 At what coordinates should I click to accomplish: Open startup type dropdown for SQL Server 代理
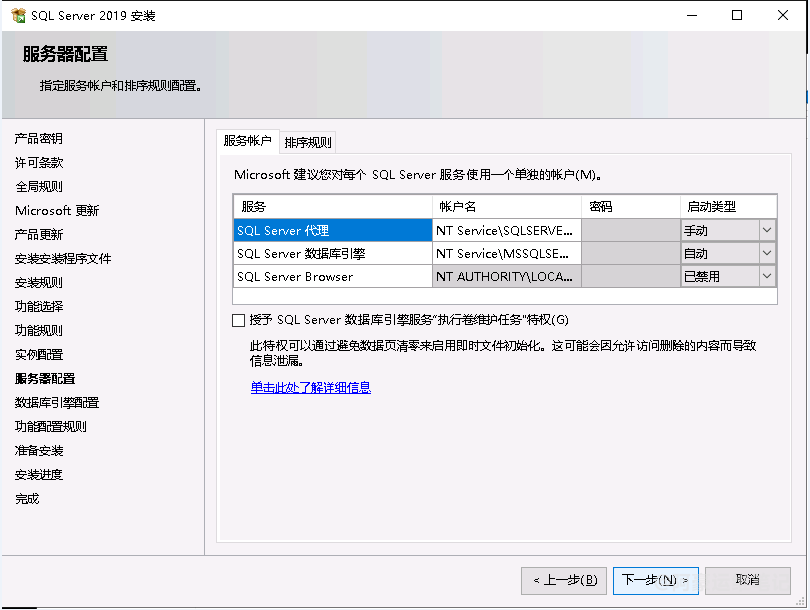tap(767, 230)
